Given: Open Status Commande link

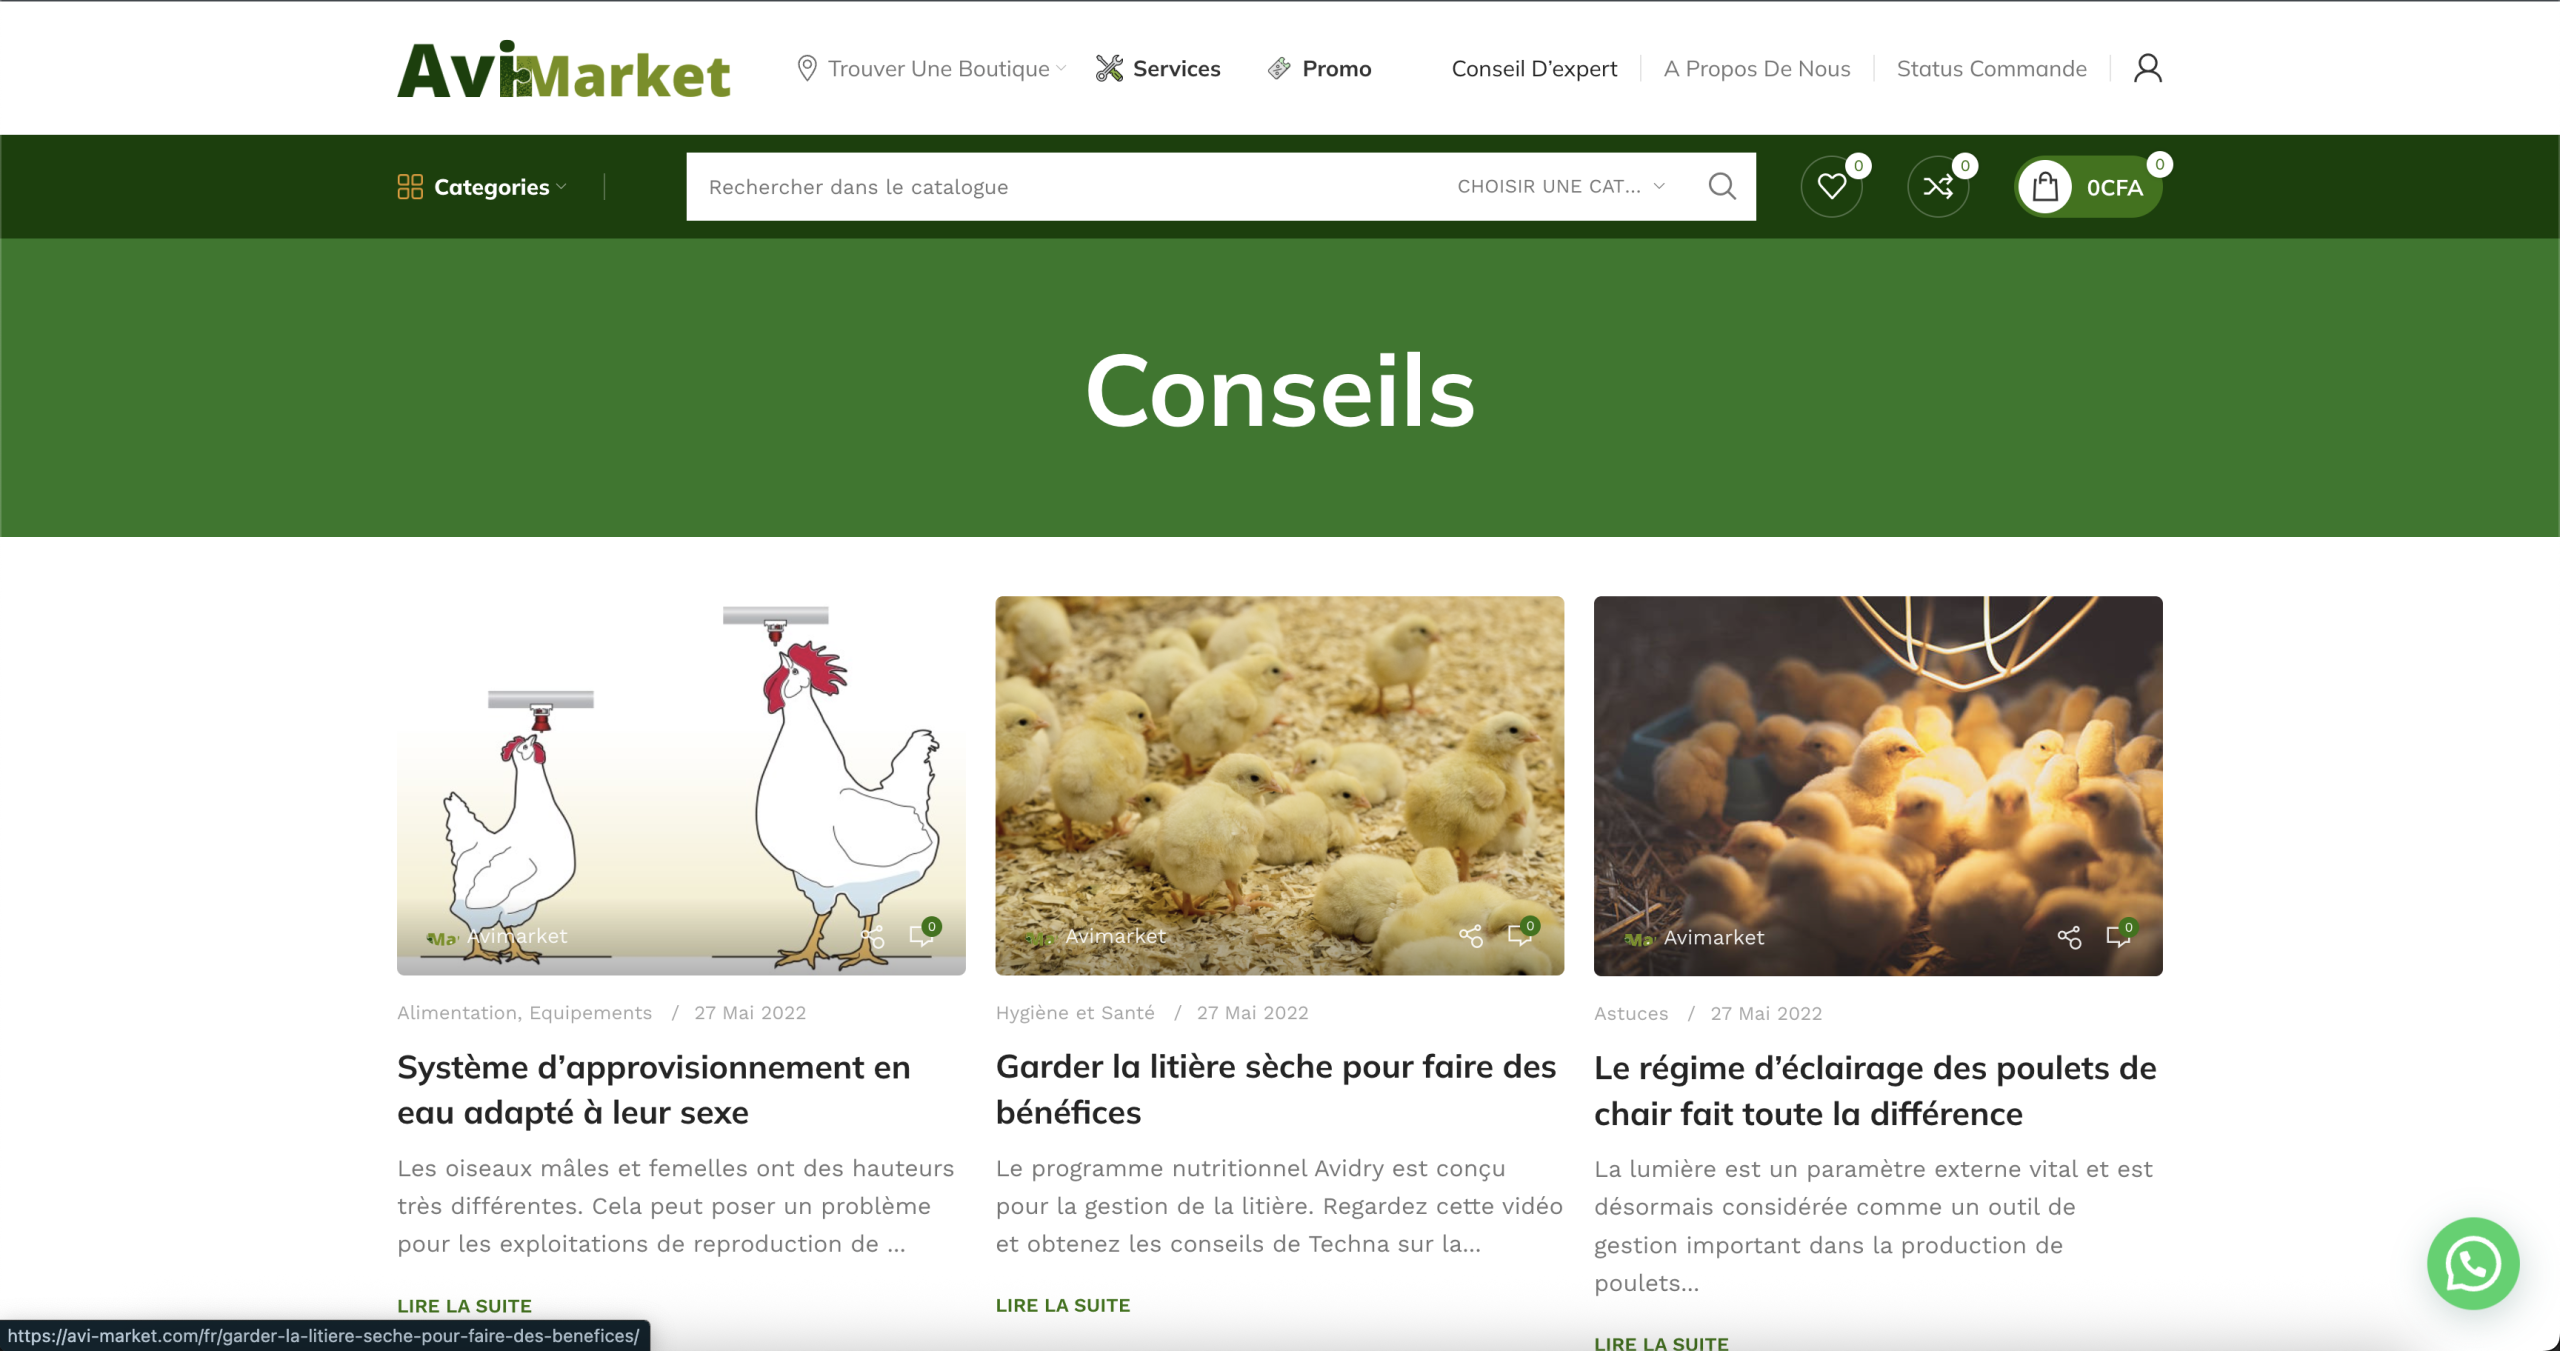Looking at the screenshot, I should (x=1991, y=68).
